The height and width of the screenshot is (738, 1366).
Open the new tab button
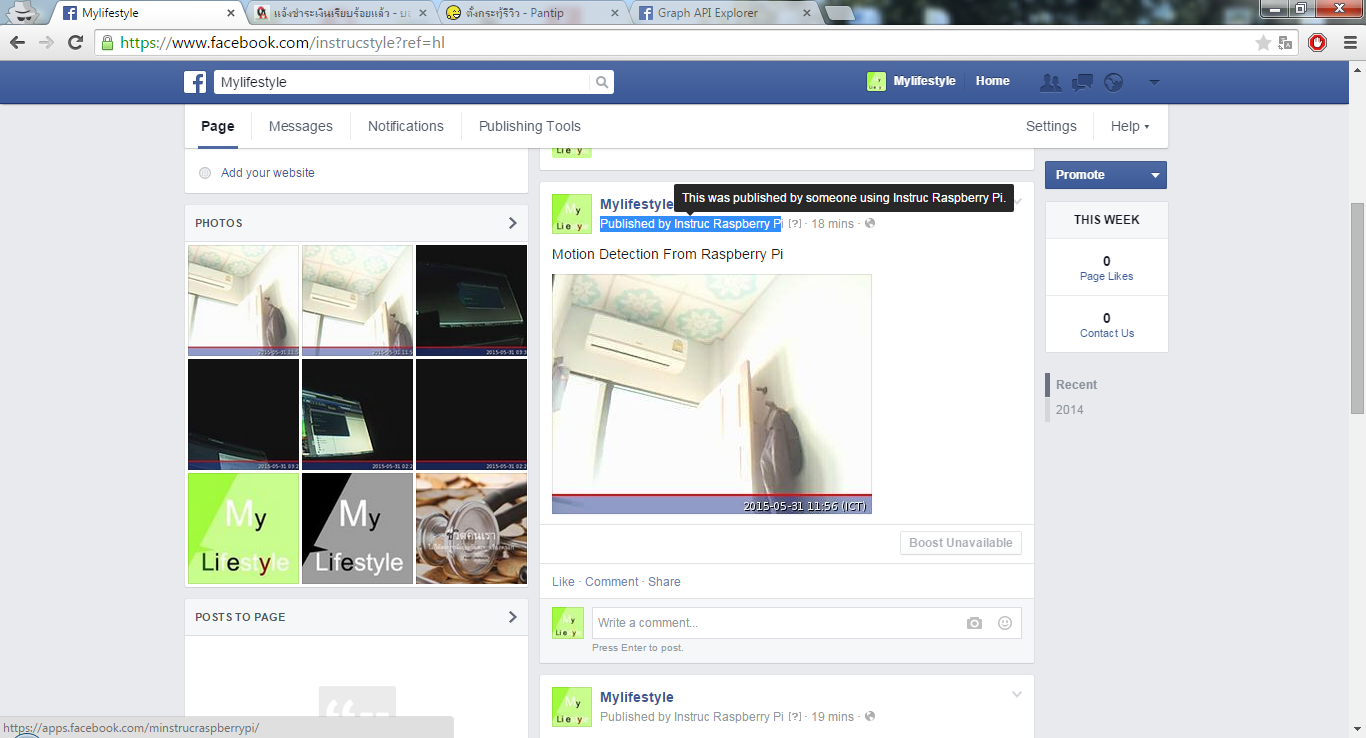coord(840,13)
